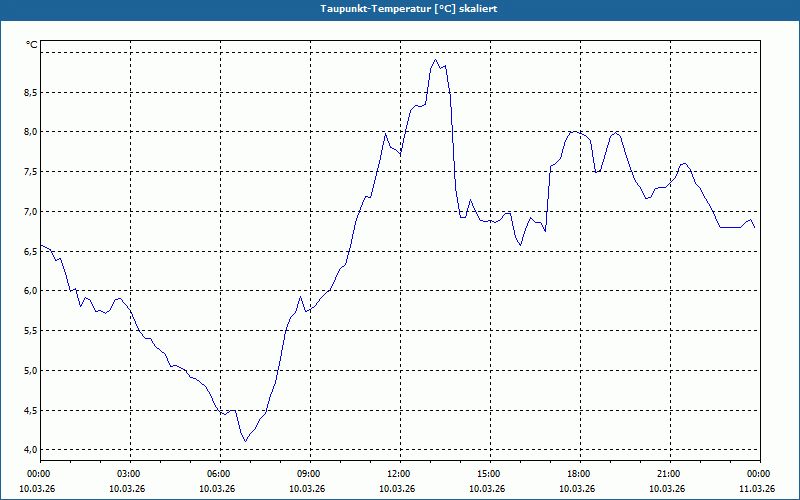
Task: Click the 4,0 y-axis label
Action: point(32,449)
